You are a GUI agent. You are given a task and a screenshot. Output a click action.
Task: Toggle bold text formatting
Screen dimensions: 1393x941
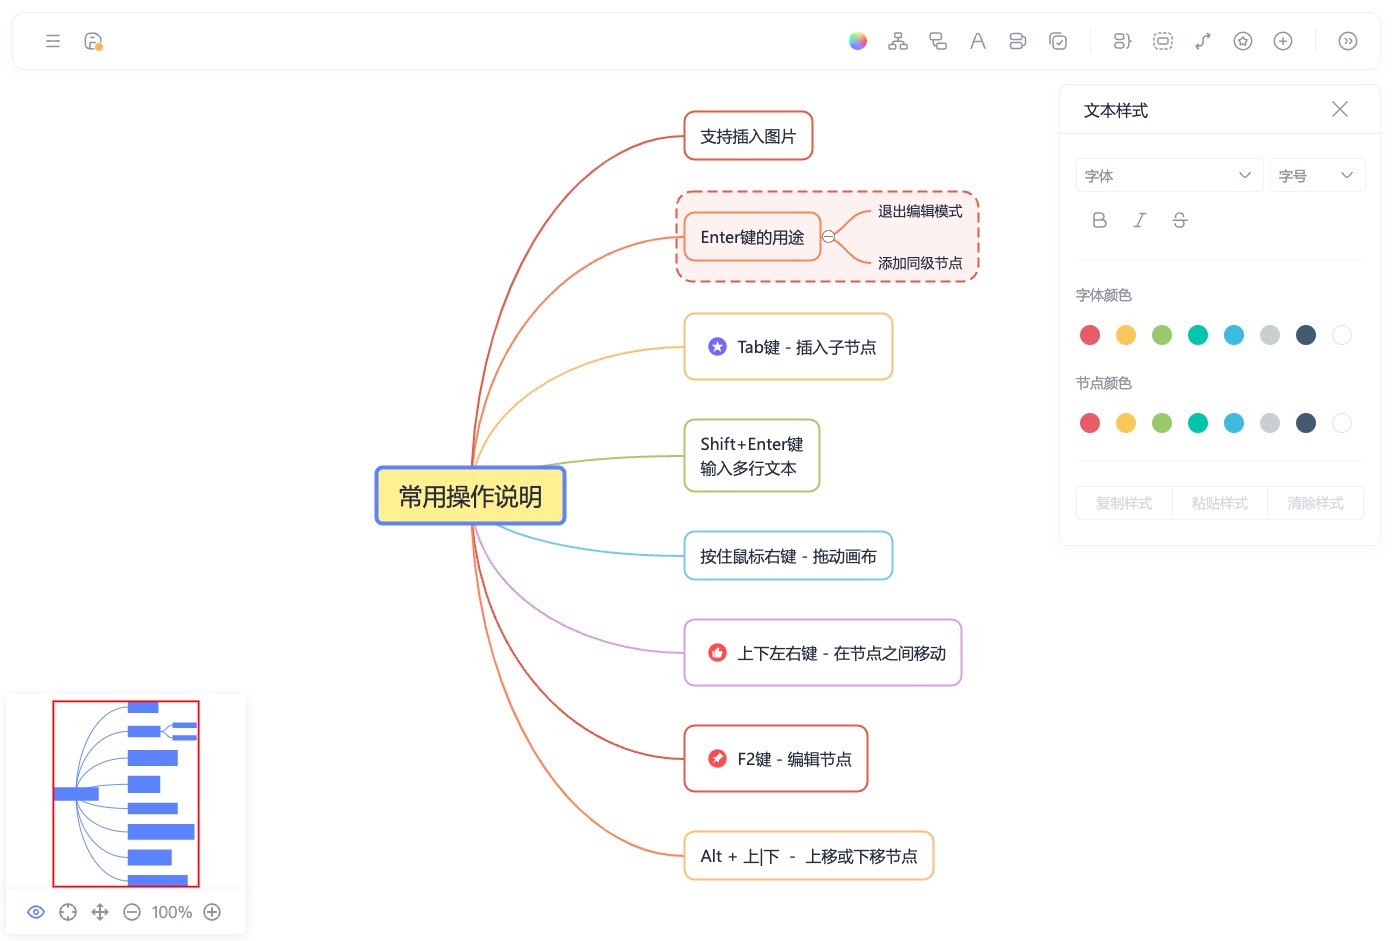point(1099,220)
